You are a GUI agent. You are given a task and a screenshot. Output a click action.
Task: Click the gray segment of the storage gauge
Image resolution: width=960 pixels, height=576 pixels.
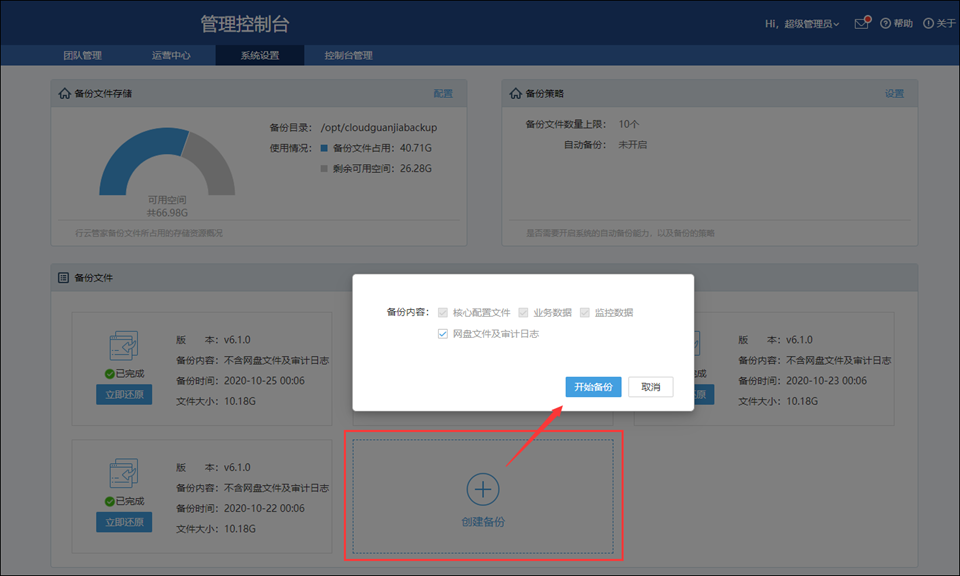point(213,162)
